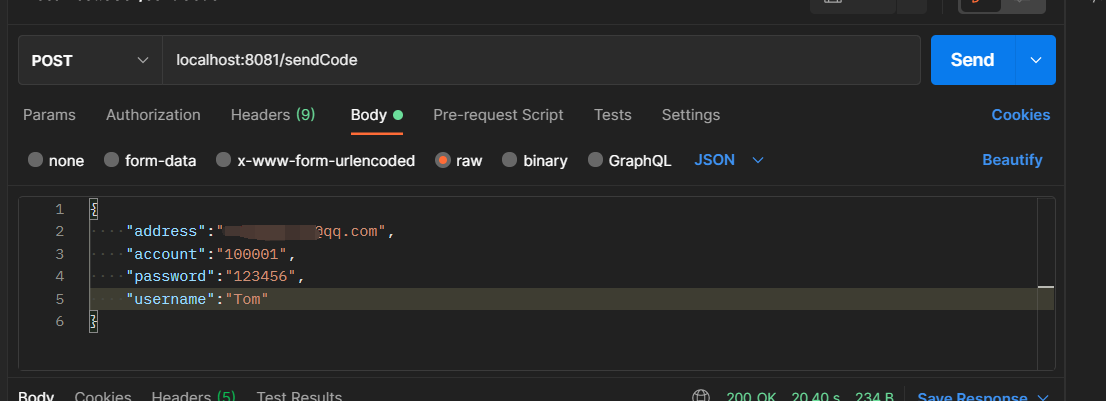Viewport: 1106px width, 401px height.
Task: Click the "username" key on line 5
Action: click(x=170, y=300)
